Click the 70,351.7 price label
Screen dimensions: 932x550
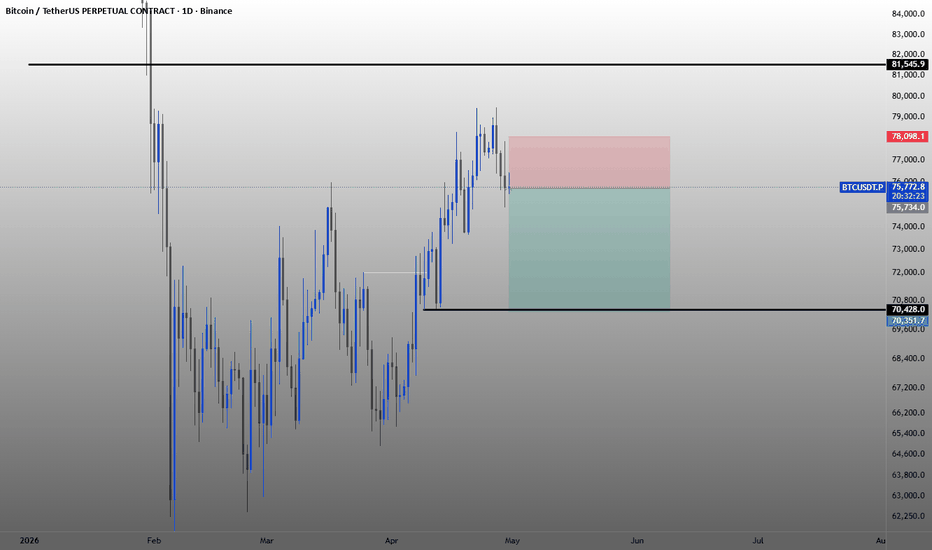pos(908,321)
